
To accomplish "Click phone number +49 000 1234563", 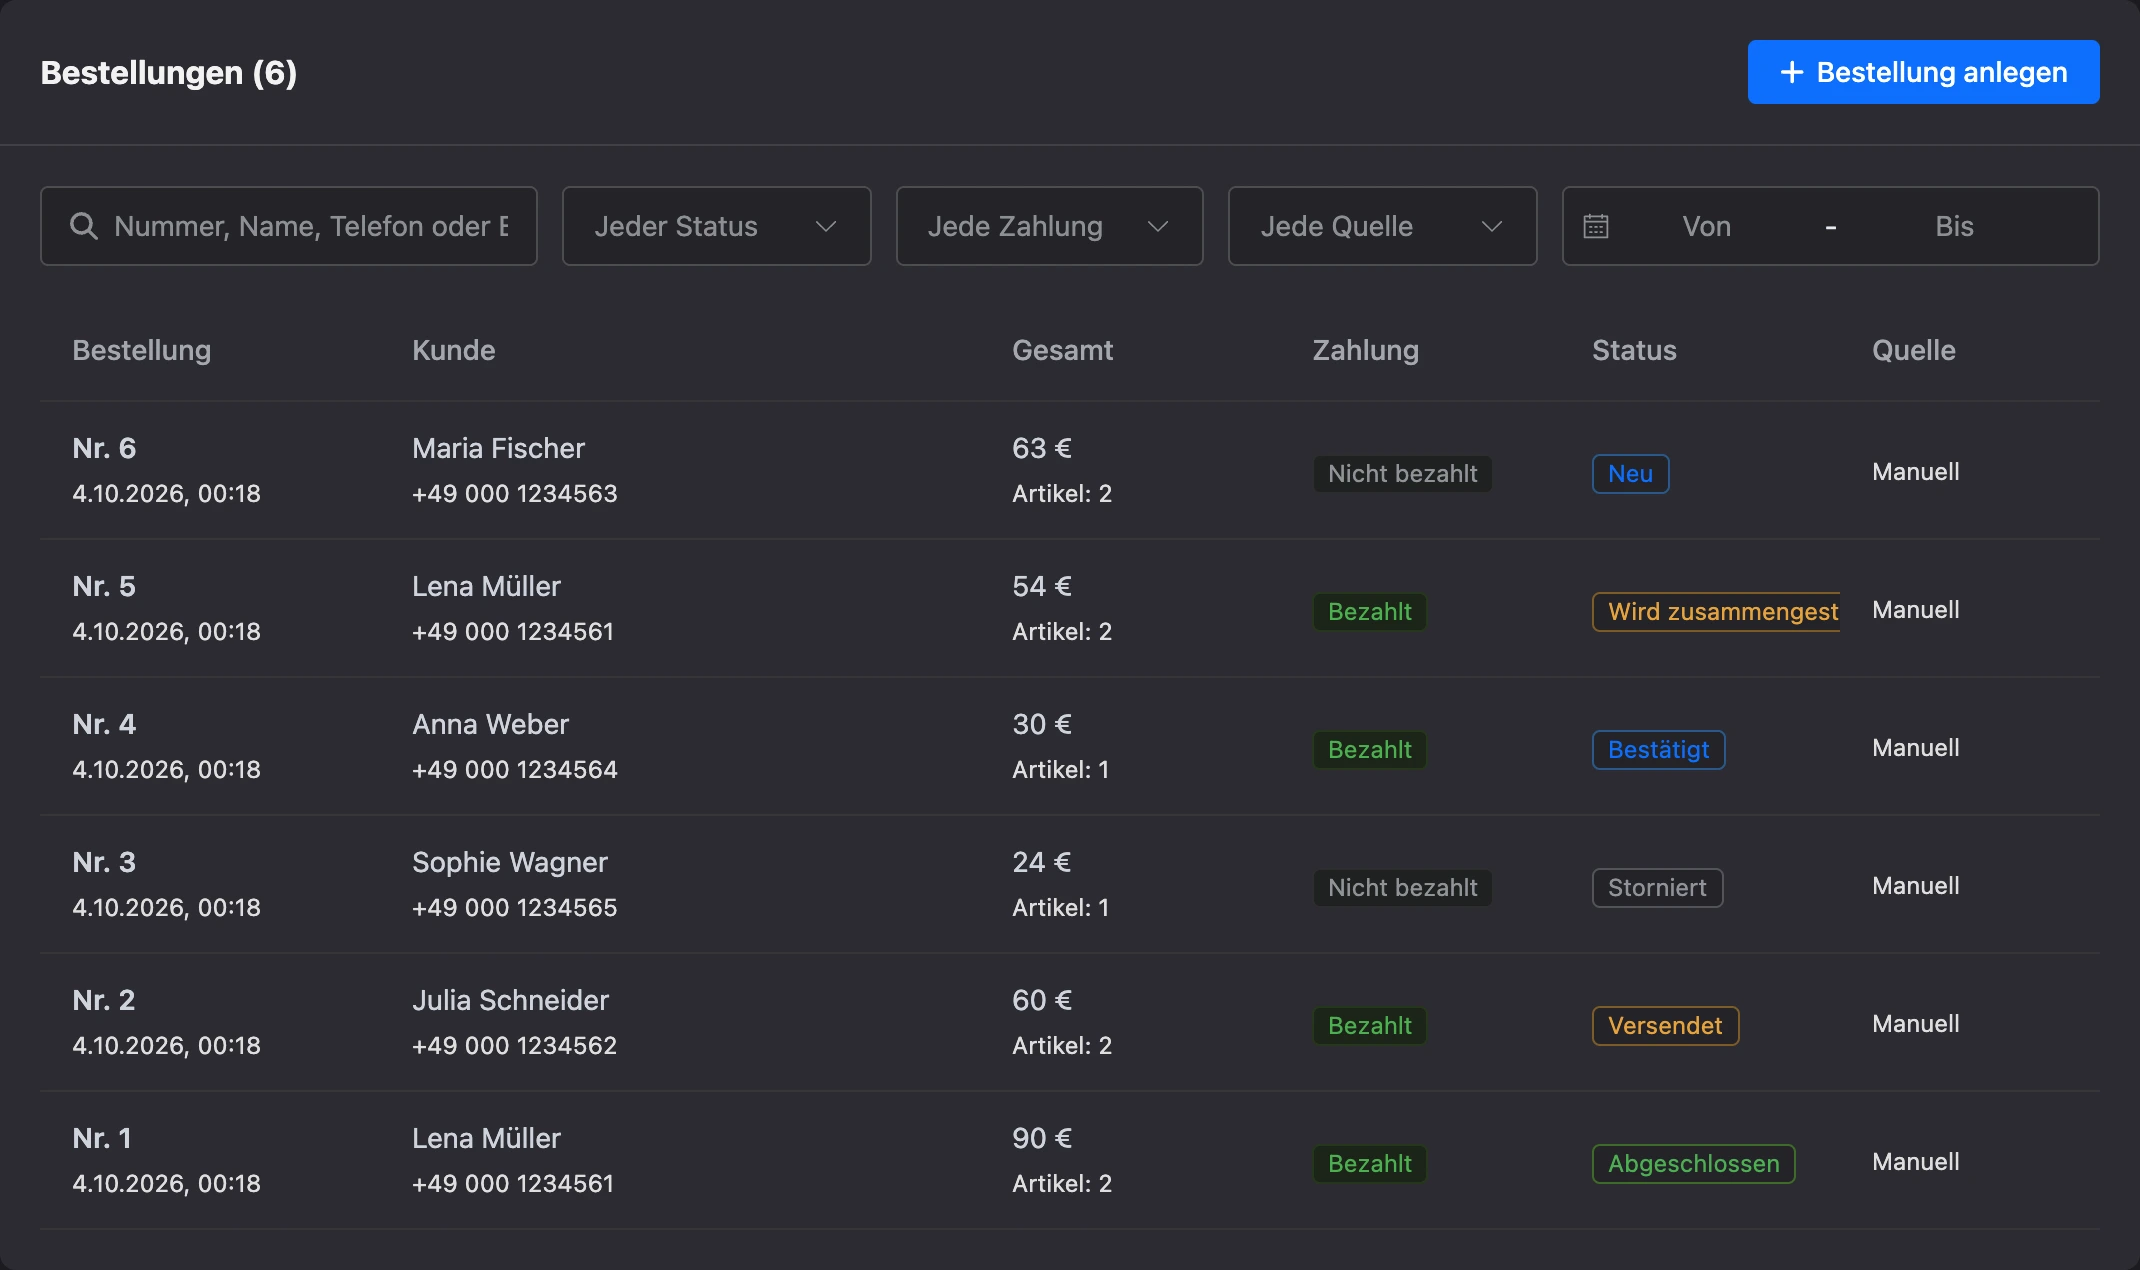I will pyautogui.click(x=515, y=493).
